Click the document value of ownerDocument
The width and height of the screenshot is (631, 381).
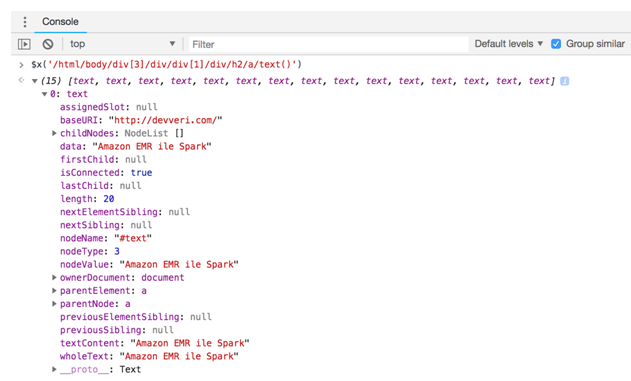(163, 278)
